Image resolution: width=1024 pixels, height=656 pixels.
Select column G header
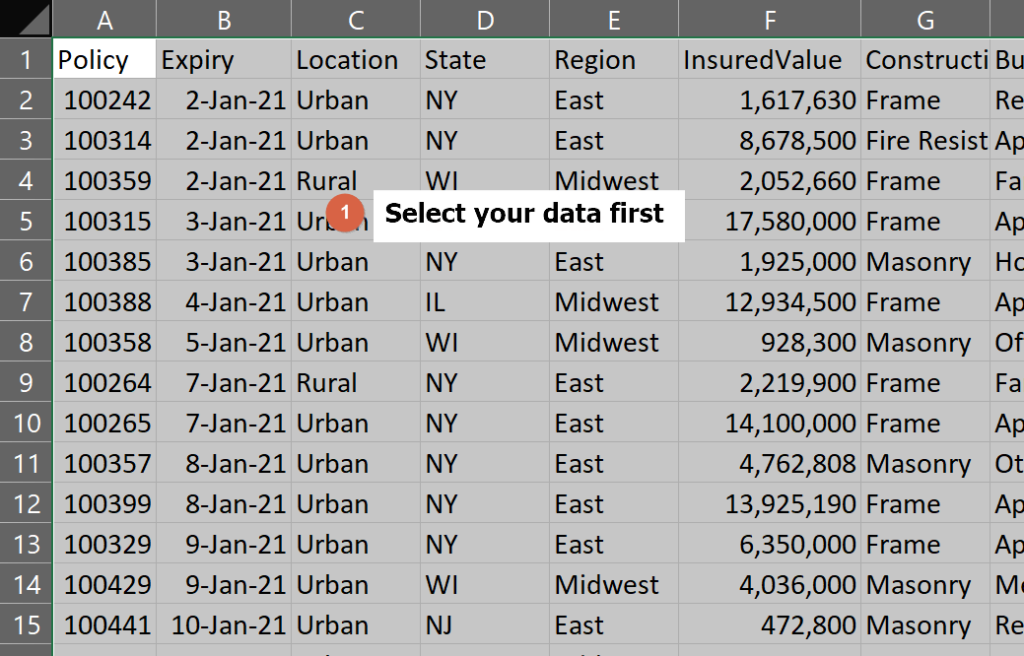pyautogui.click(x=925, y=18)
